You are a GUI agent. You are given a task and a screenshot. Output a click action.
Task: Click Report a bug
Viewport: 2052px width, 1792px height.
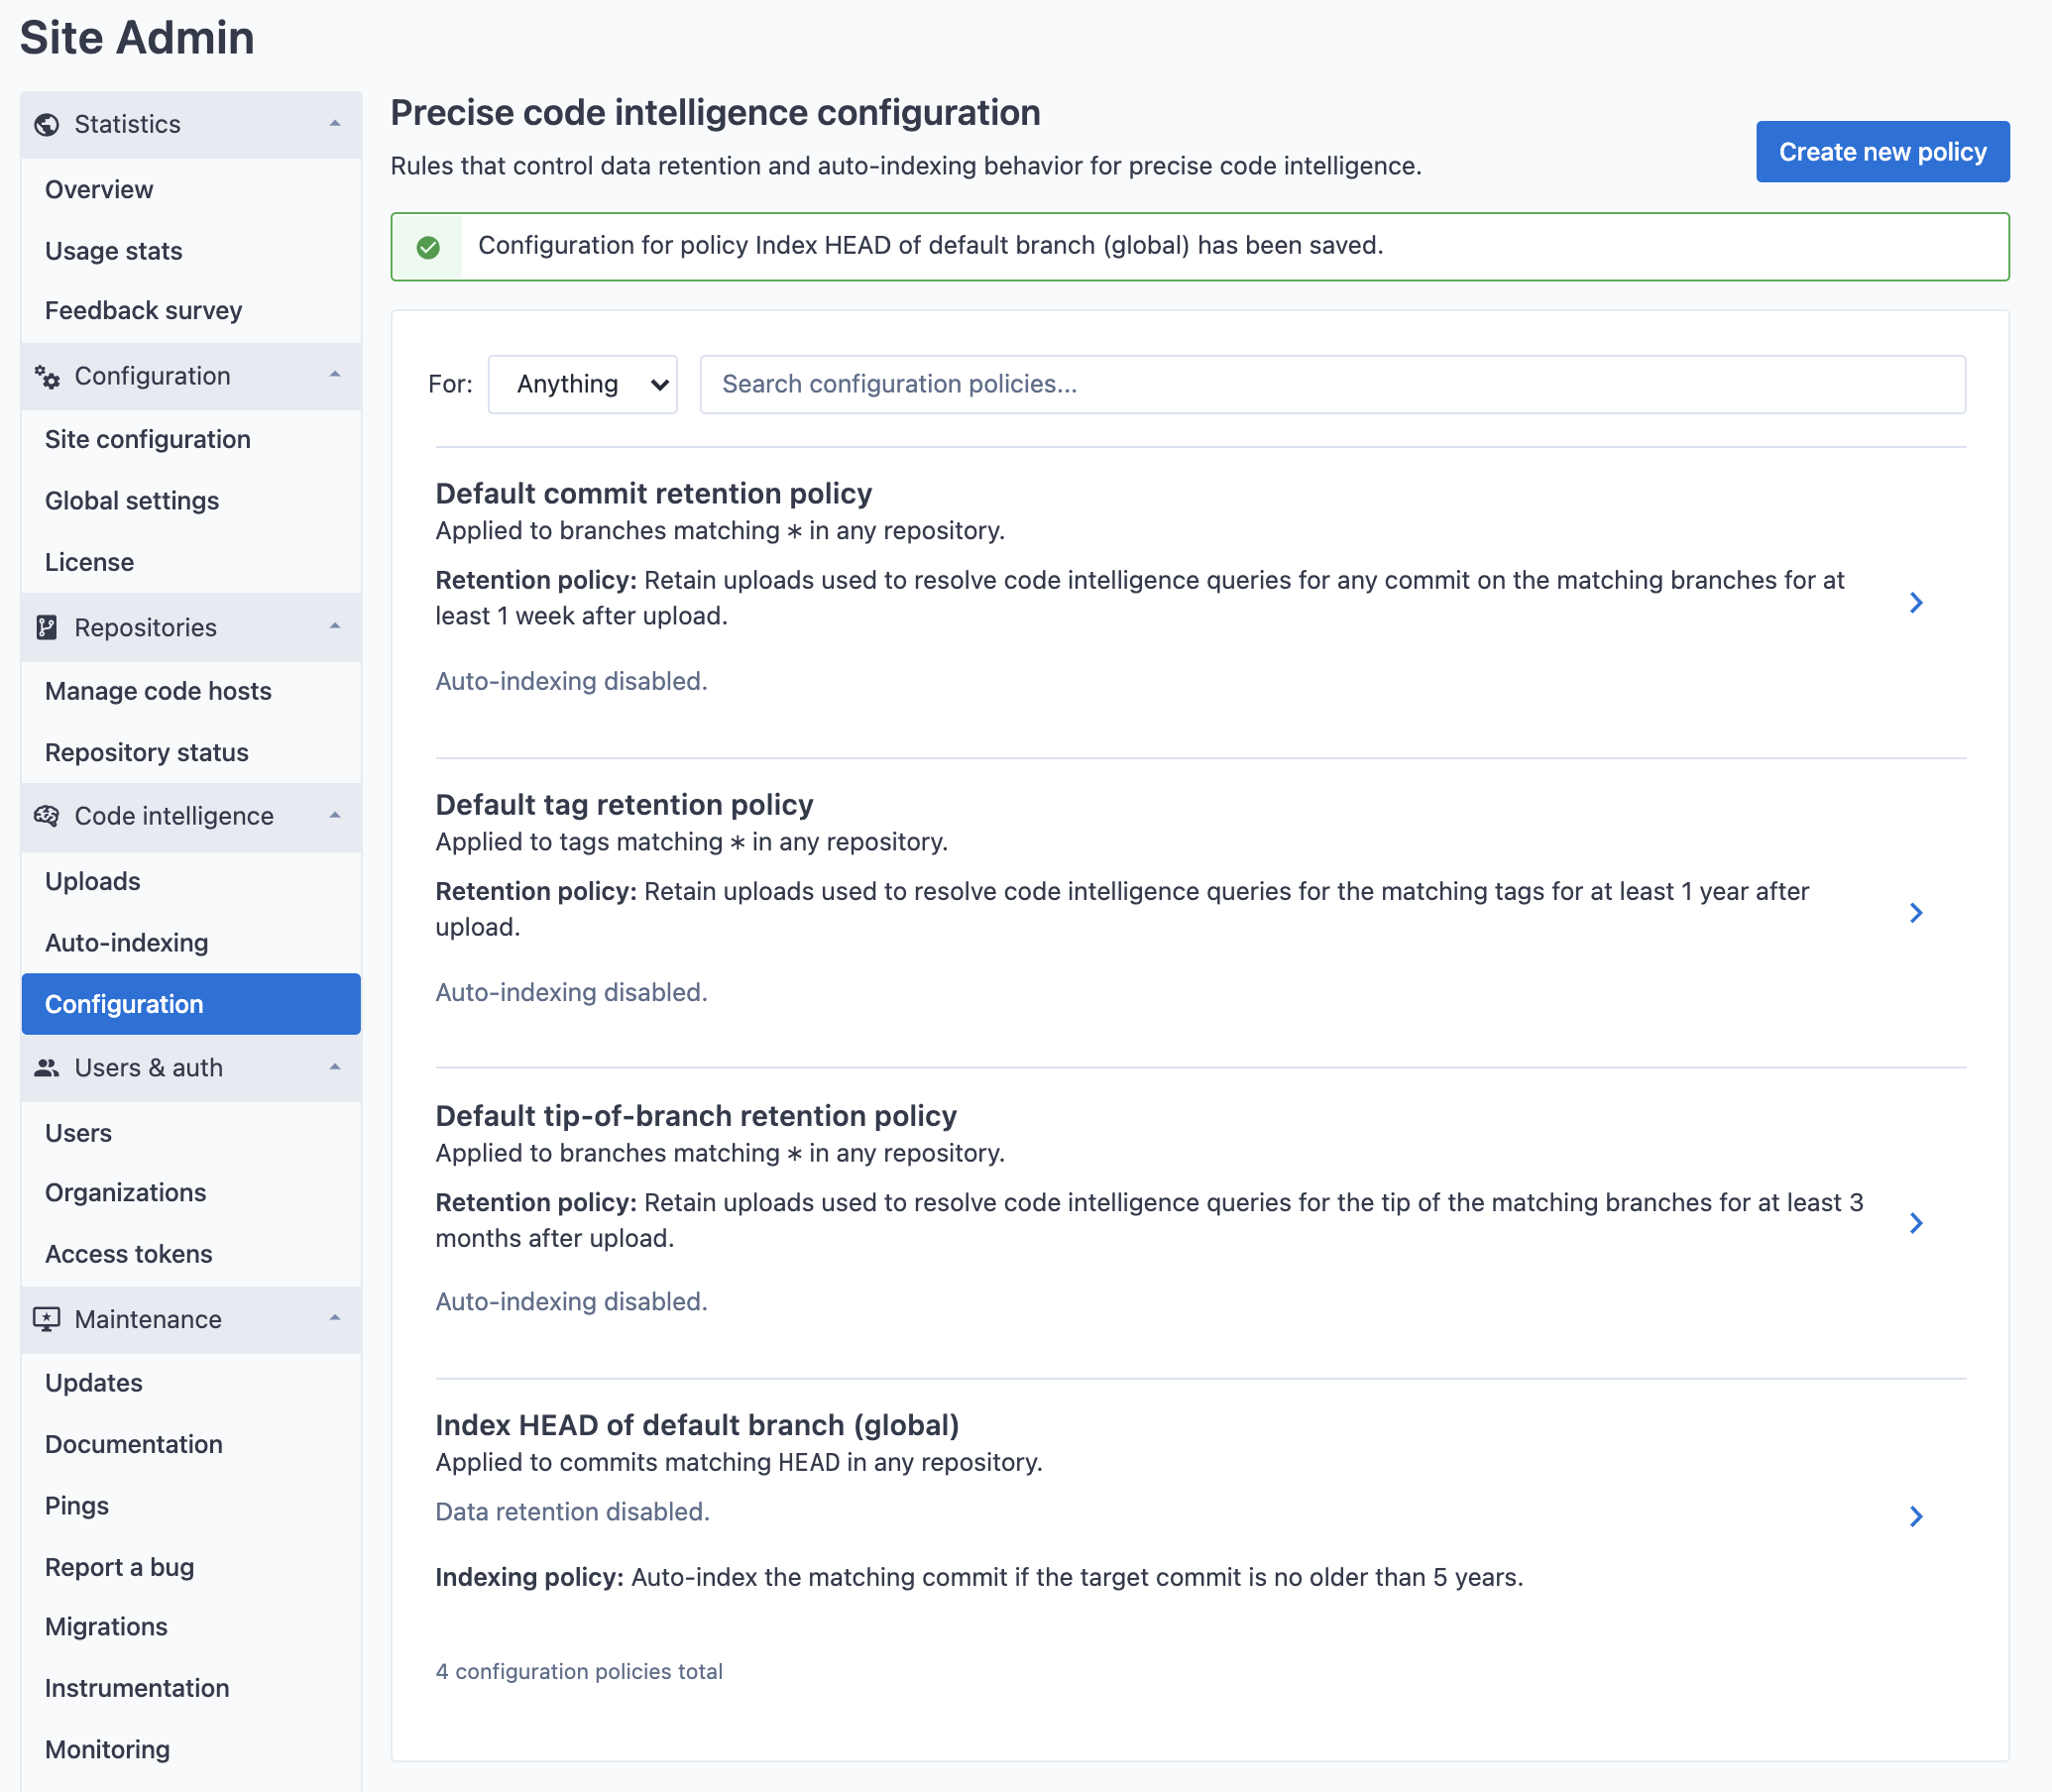click(120, 1567)
